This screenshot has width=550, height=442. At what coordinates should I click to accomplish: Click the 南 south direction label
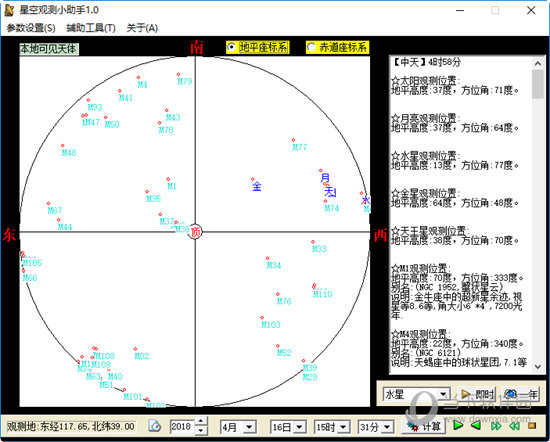click(197, 47)
